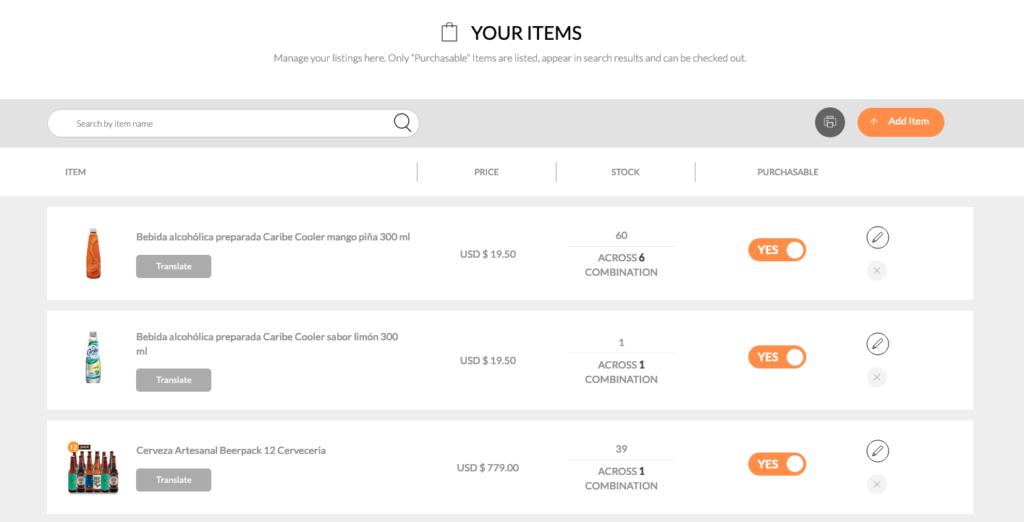Viewport: 1024px width, 522px height.
Task: Disable purchasable for Caribe Cooler sabor limón
Action: (x=777, y=357)
